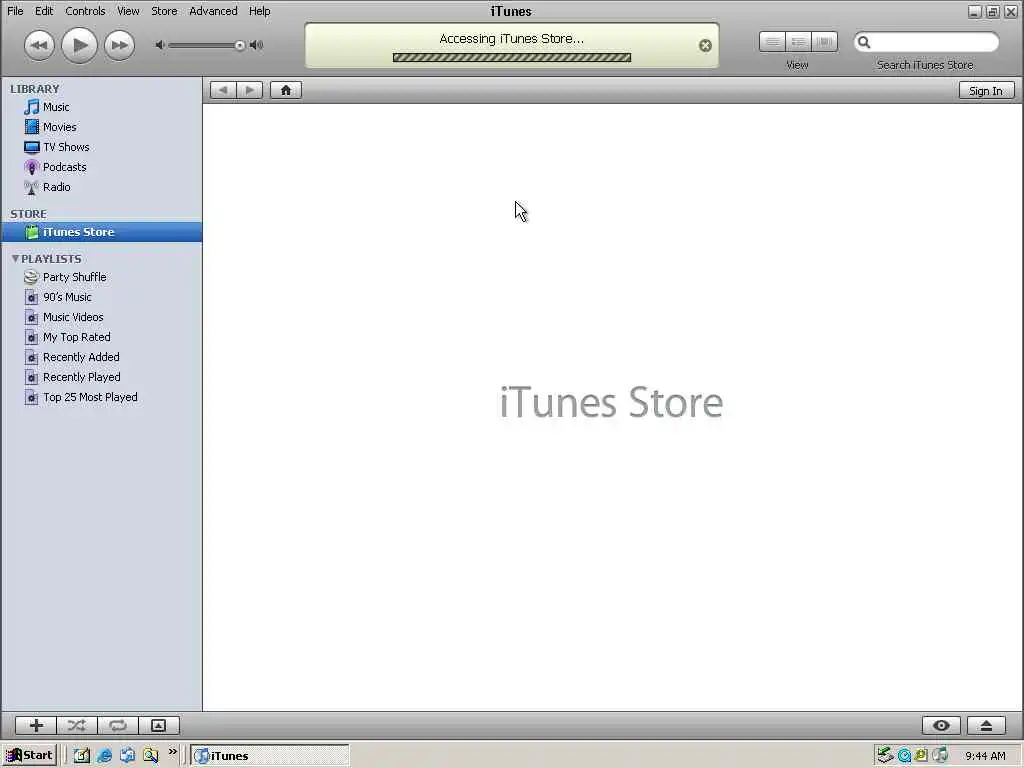Click the Sign In button
This screenshot has width=1024, height=768.
(x=986, y=91)
